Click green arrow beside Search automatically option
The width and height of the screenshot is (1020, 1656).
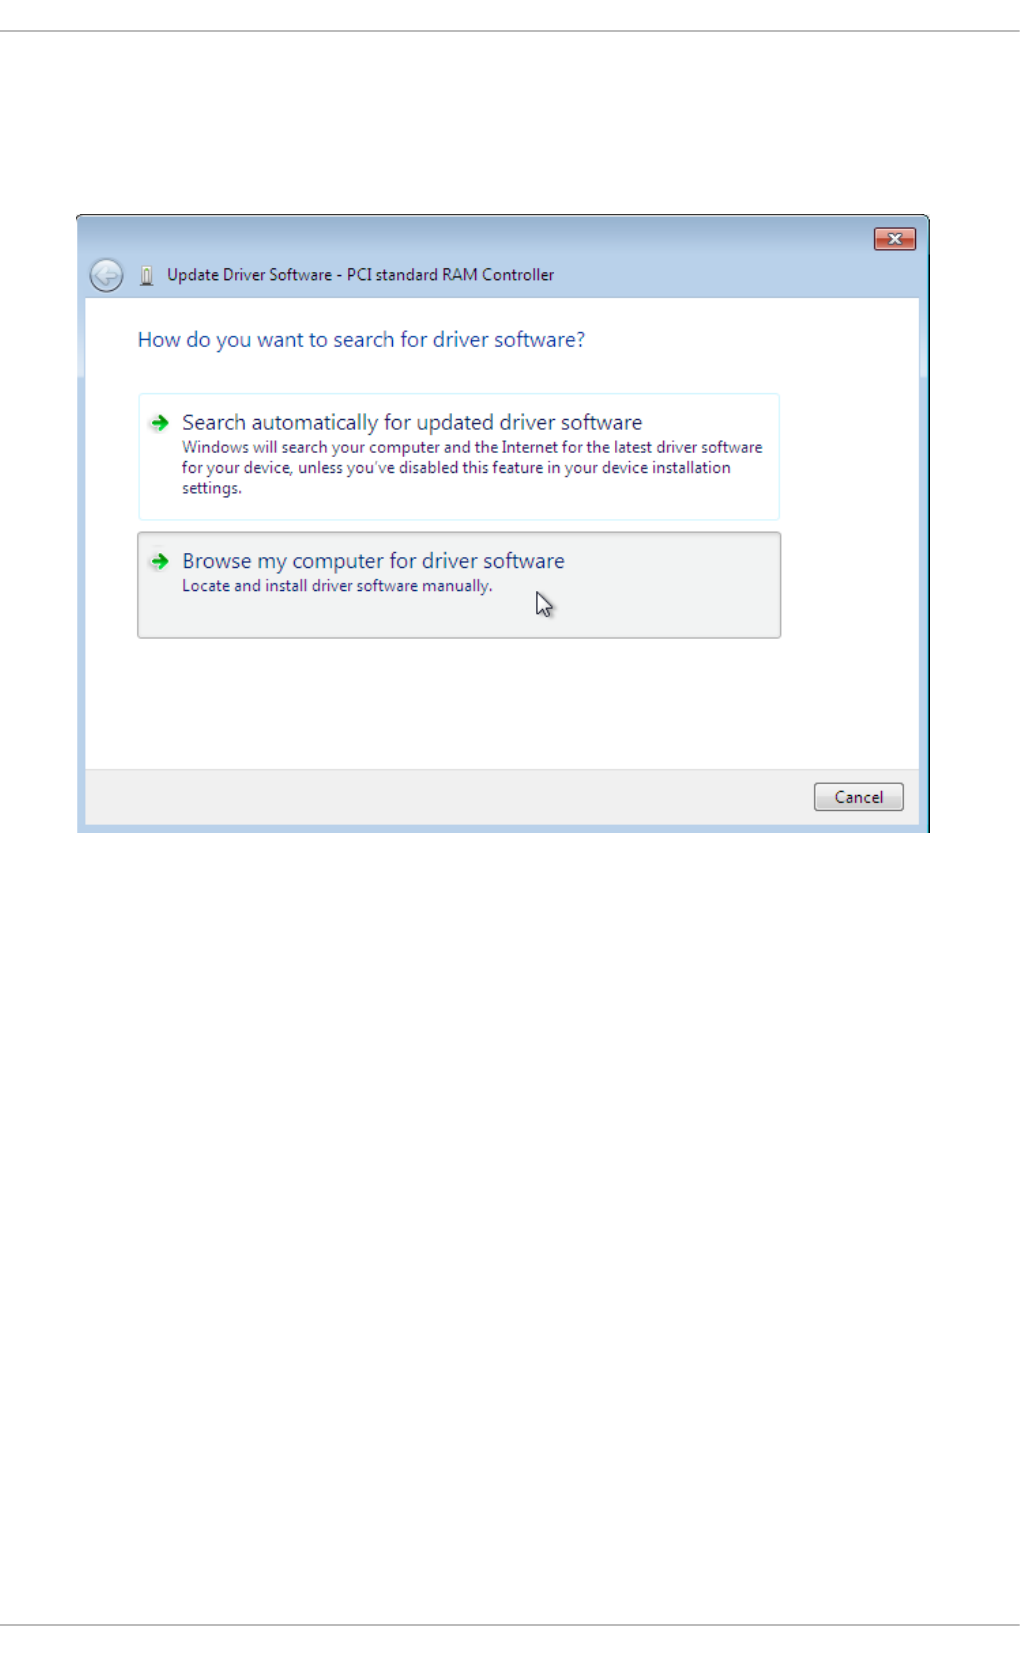(159, 423)
